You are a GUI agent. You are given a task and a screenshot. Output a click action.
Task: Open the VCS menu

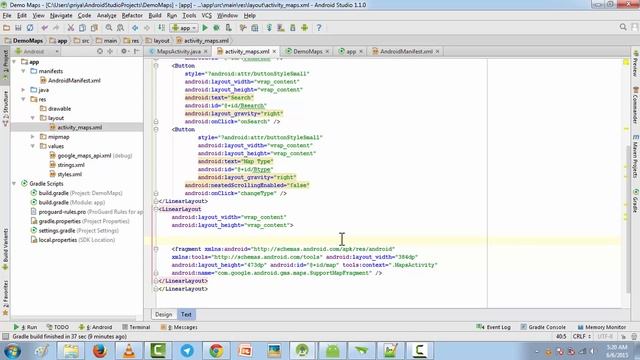(207, 16)
